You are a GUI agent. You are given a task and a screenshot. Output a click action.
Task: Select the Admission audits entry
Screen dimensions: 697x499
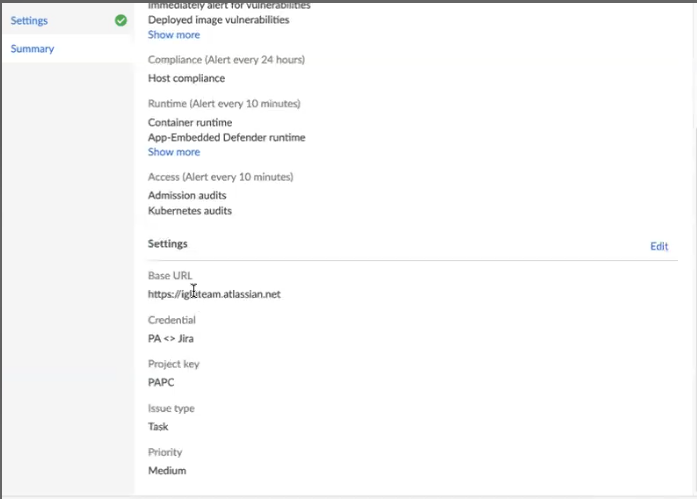point(187,195)
